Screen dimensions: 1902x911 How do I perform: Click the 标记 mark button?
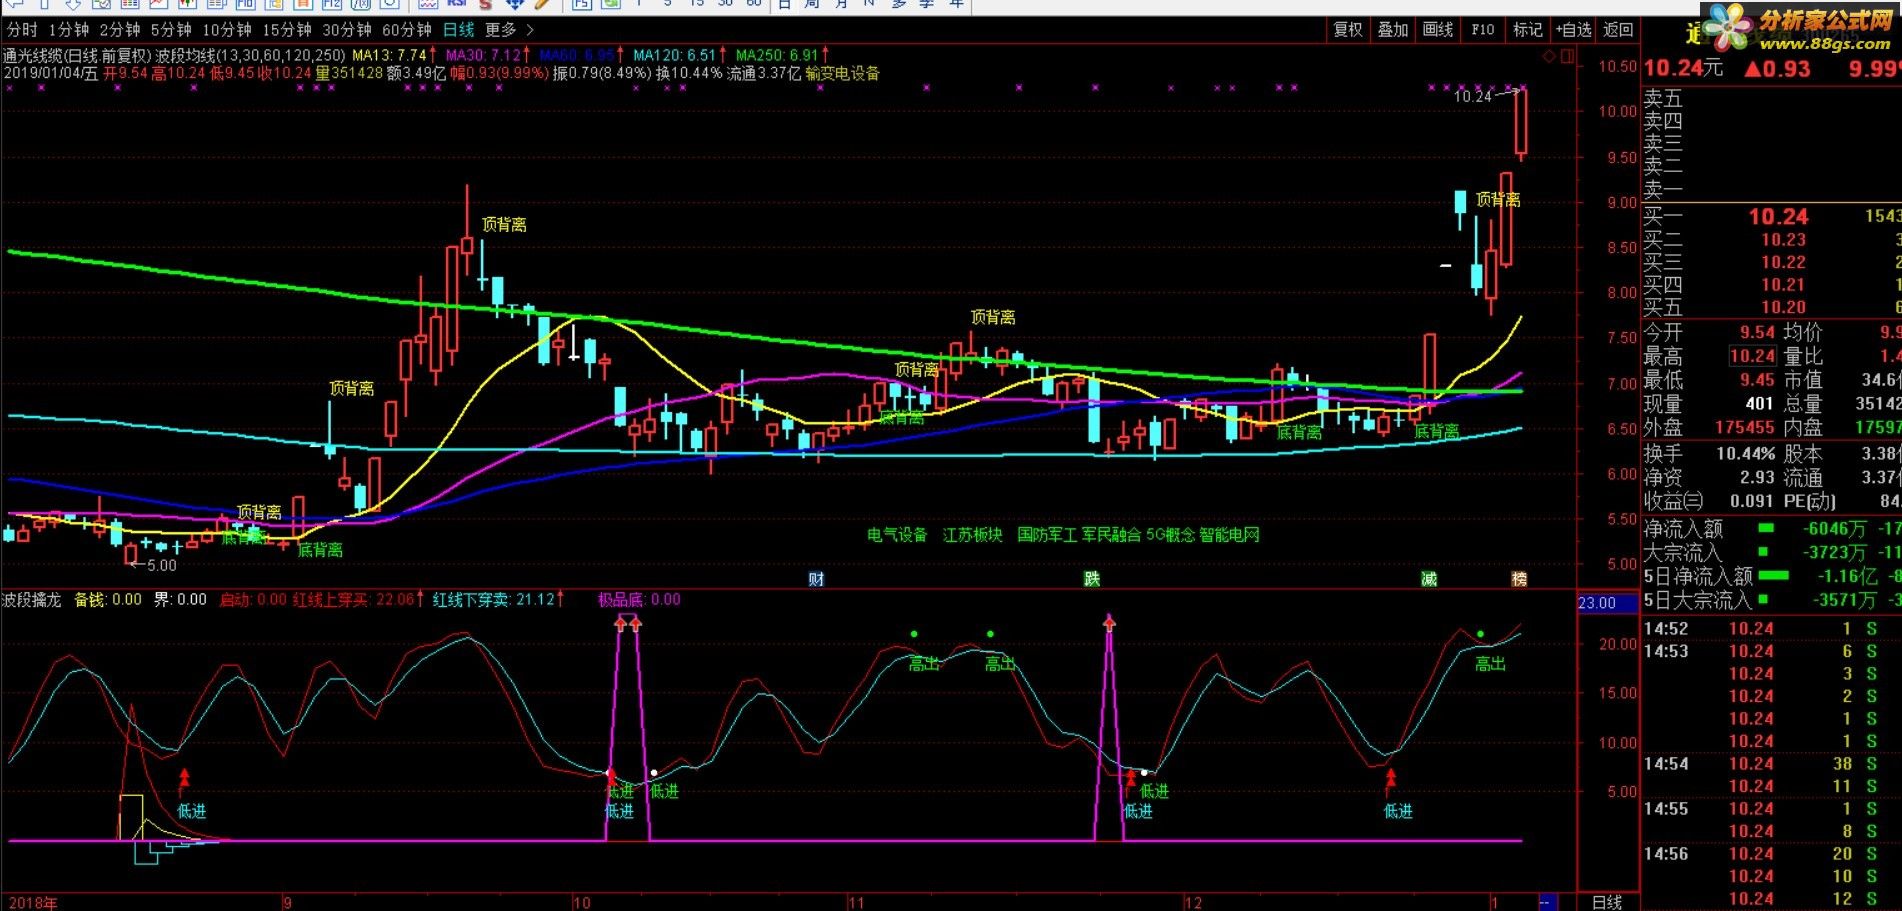pos(1528,30)
